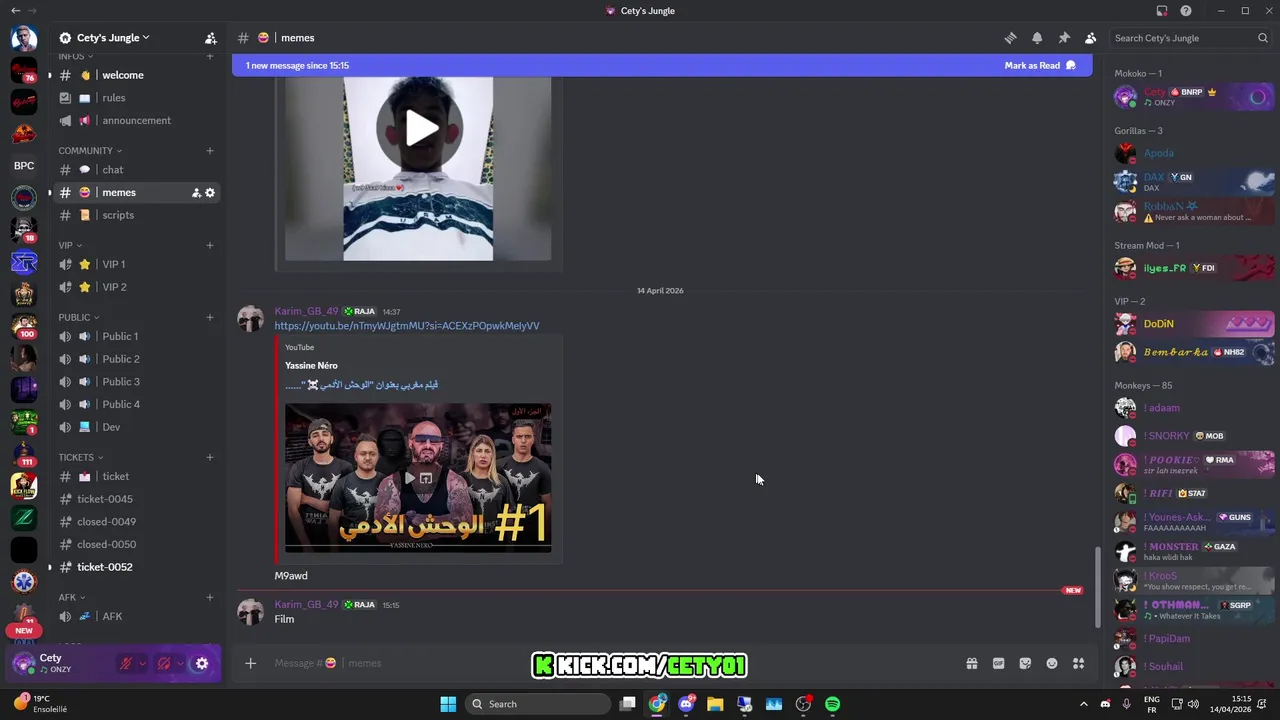Collapse the AFK category

coord(71,597)
